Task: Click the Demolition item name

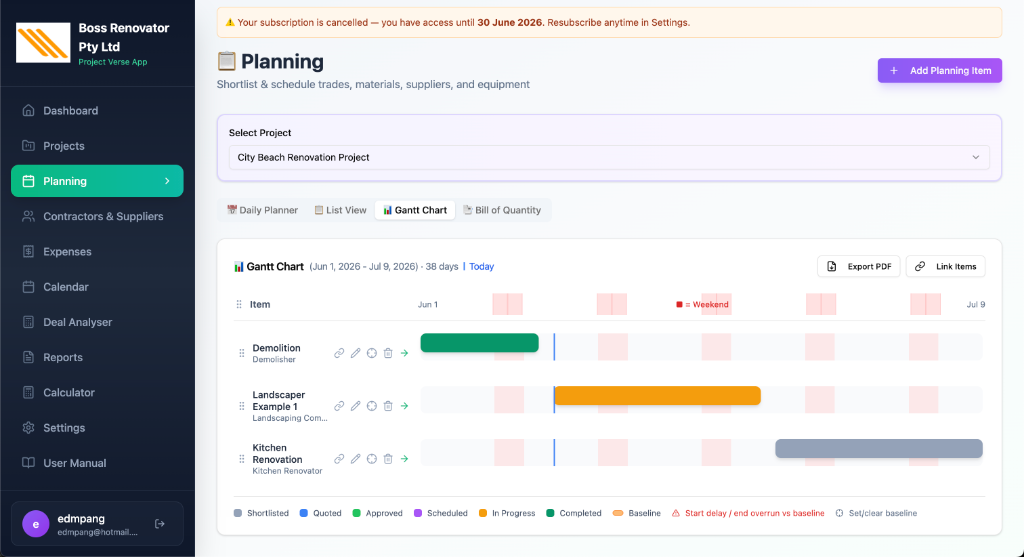Action: click(x=276, y=348)
